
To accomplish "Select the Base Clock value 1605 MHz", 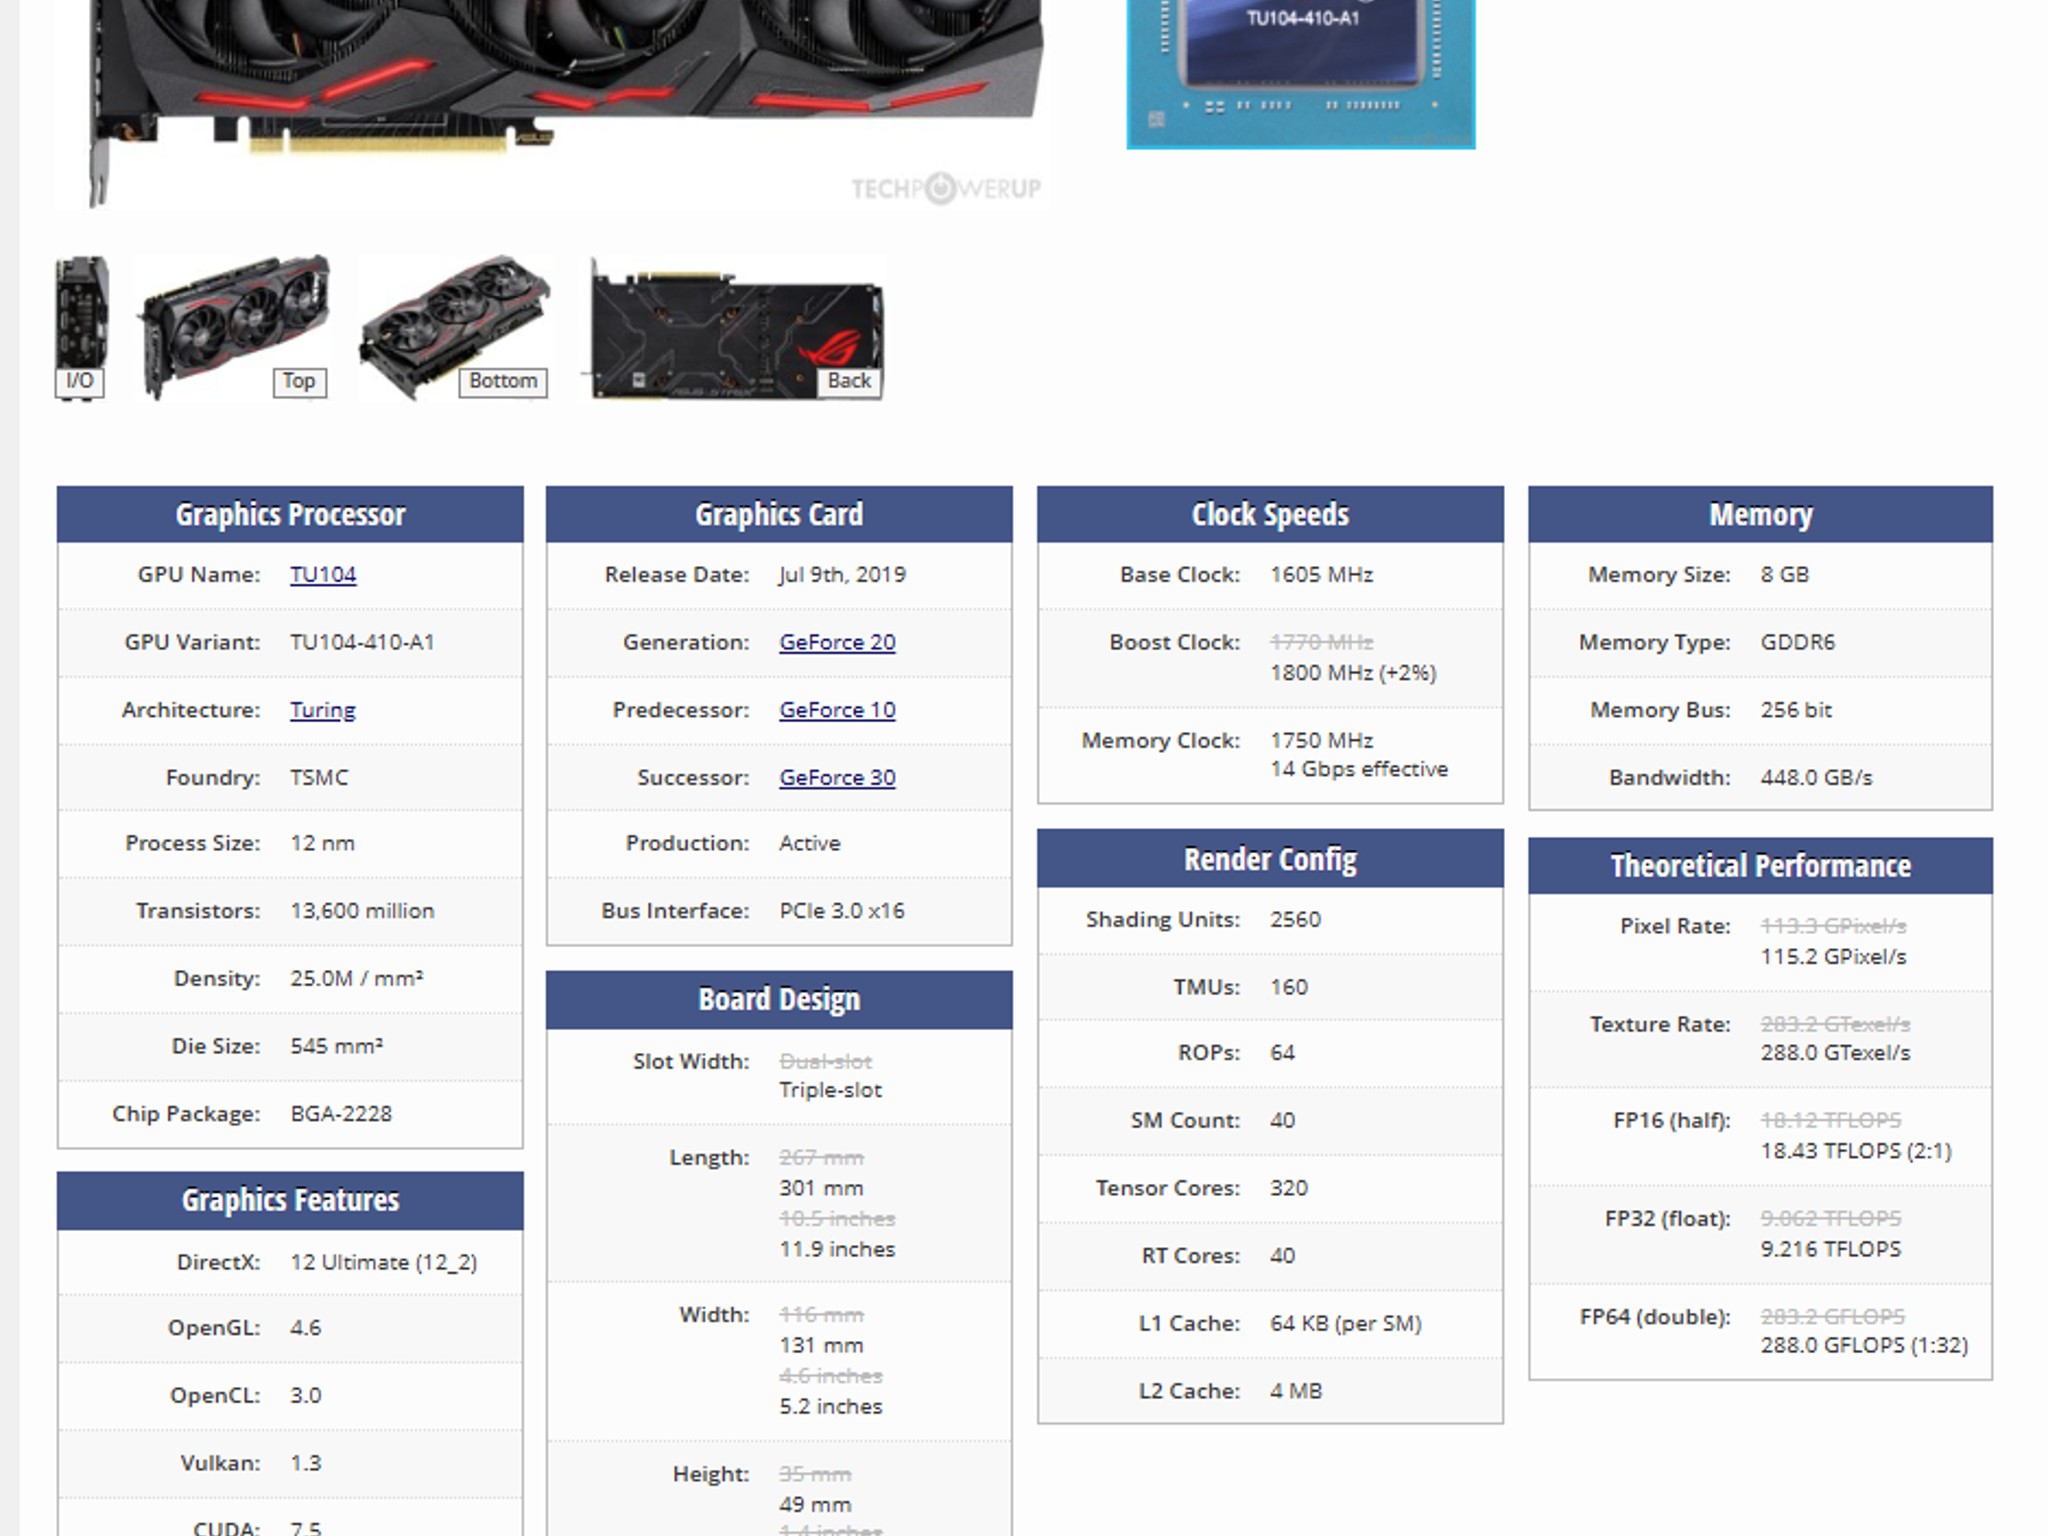I will pyautogui.click(x=1321, y=574).
